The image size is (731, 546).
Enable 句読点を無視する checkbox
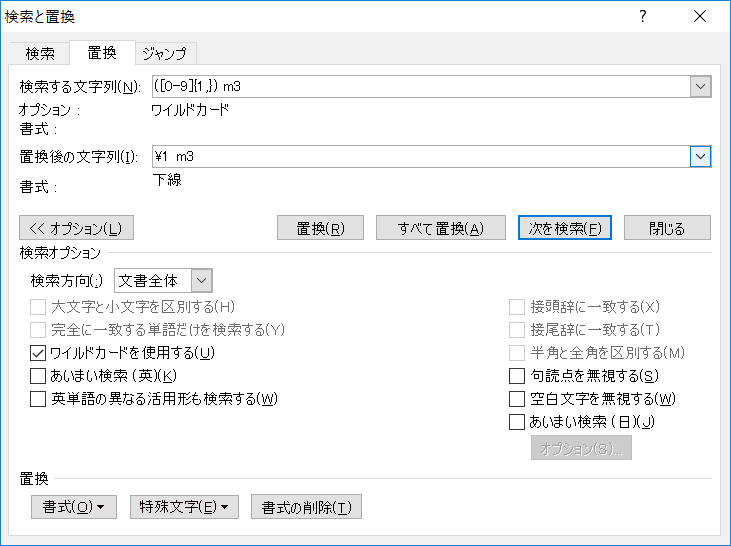pos(517,376)
